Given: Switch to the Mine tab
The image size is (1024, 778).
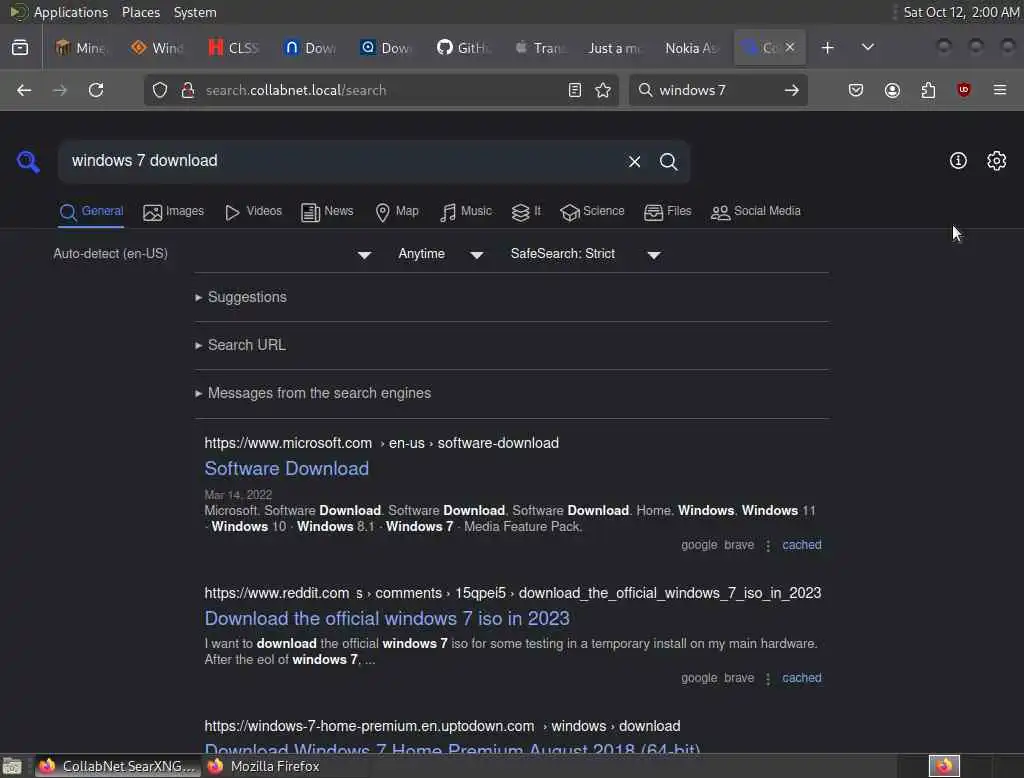Looking at the screenshot, I should coord(81,48).
